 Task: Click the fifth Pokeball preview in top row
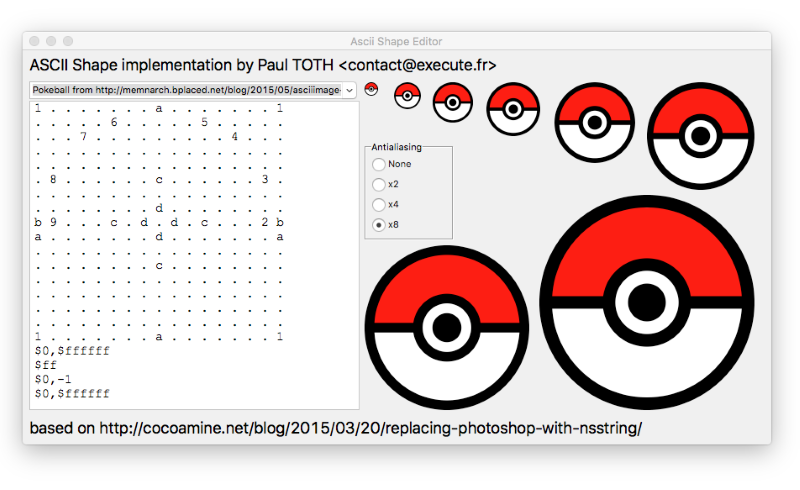595,122
